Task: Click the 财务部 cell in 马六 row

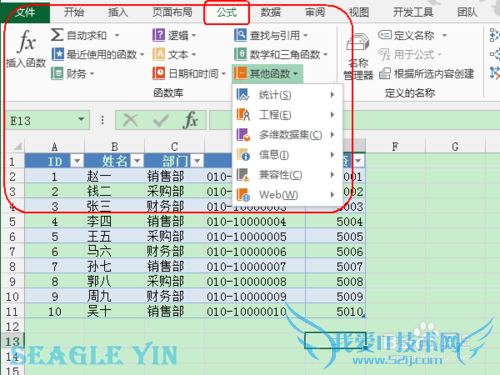Action: 174,251
